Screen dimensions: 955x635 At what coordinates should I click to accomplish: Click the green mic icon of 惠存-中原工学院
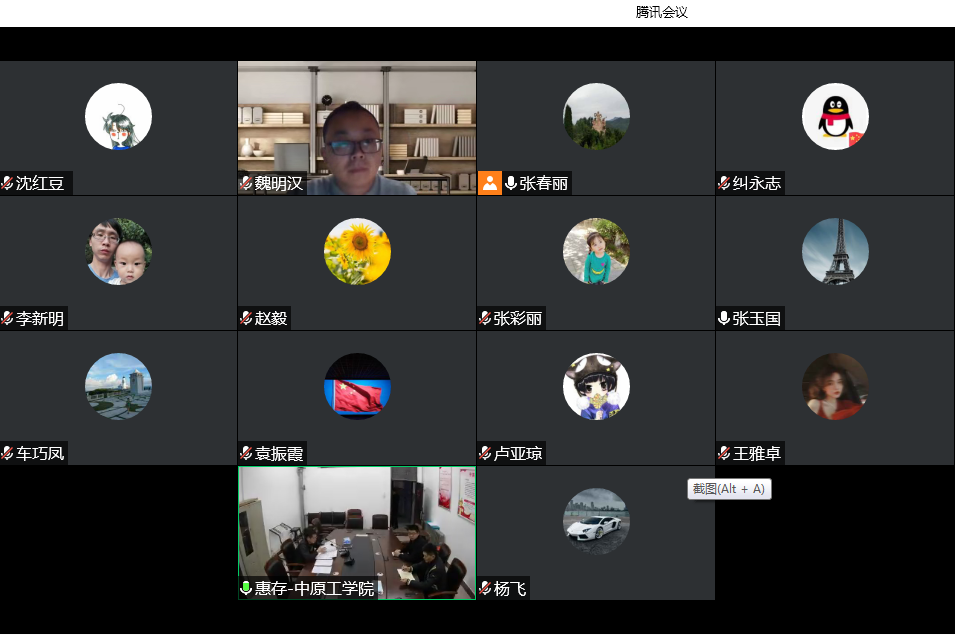pos(246,588)
